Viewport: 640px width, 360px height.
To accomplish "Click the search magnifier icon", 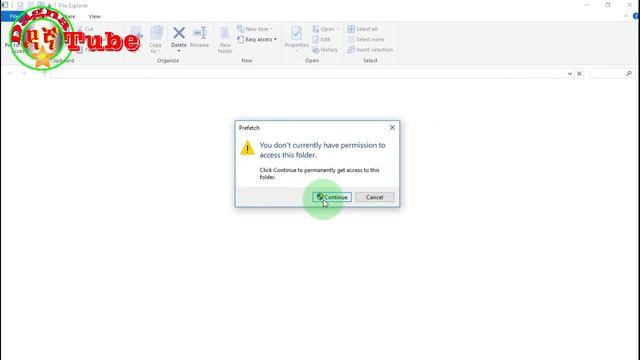I will point(629,73).
